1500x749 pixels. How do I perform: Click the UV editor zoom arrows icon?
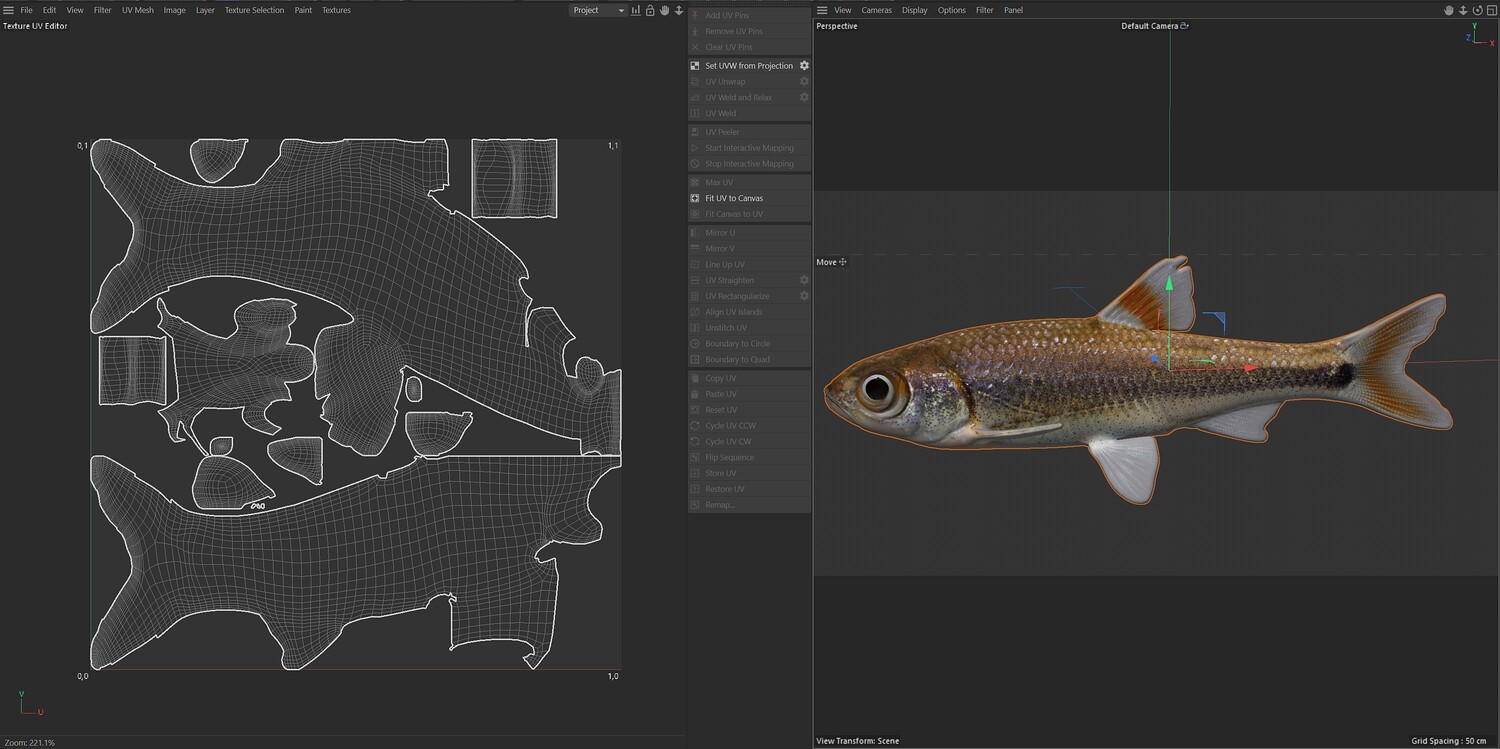point(678,10)
